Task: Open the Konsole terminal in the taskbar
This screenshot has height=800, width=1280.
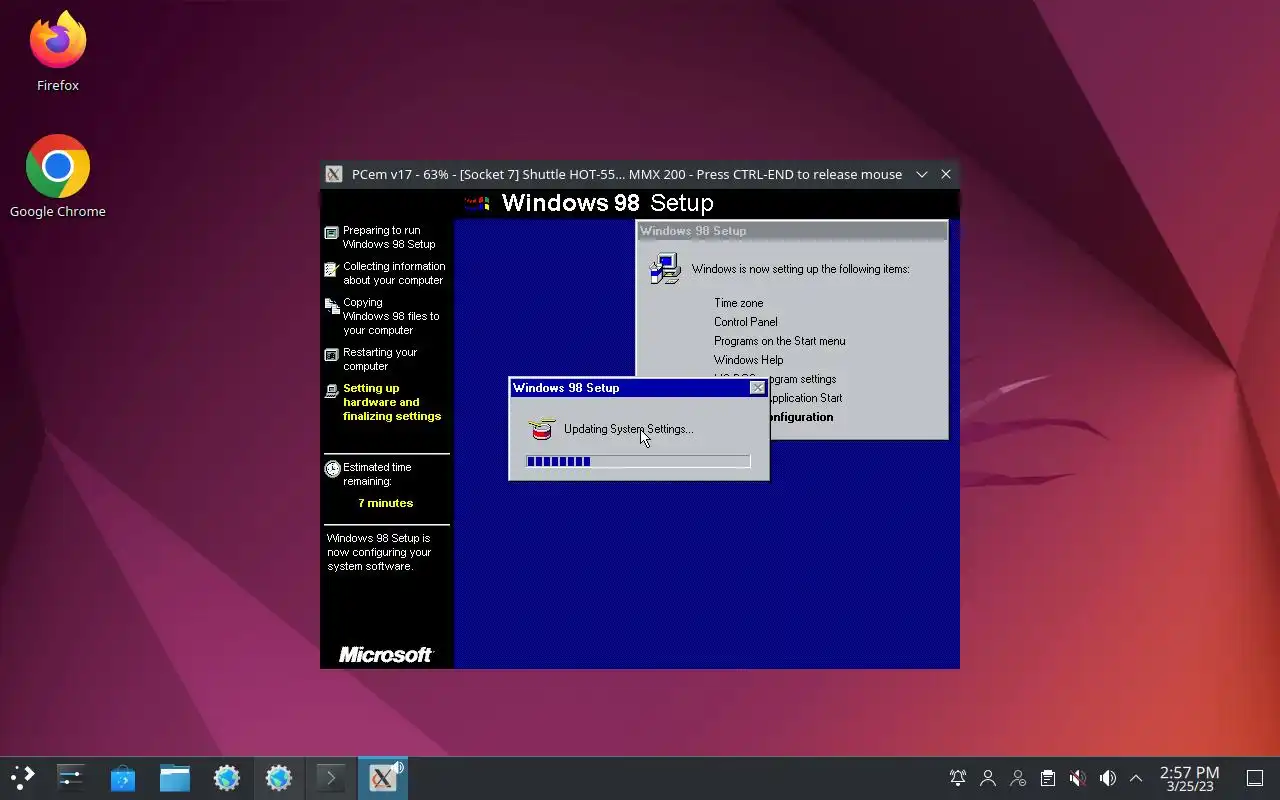Action: click(x=331, y=778)
